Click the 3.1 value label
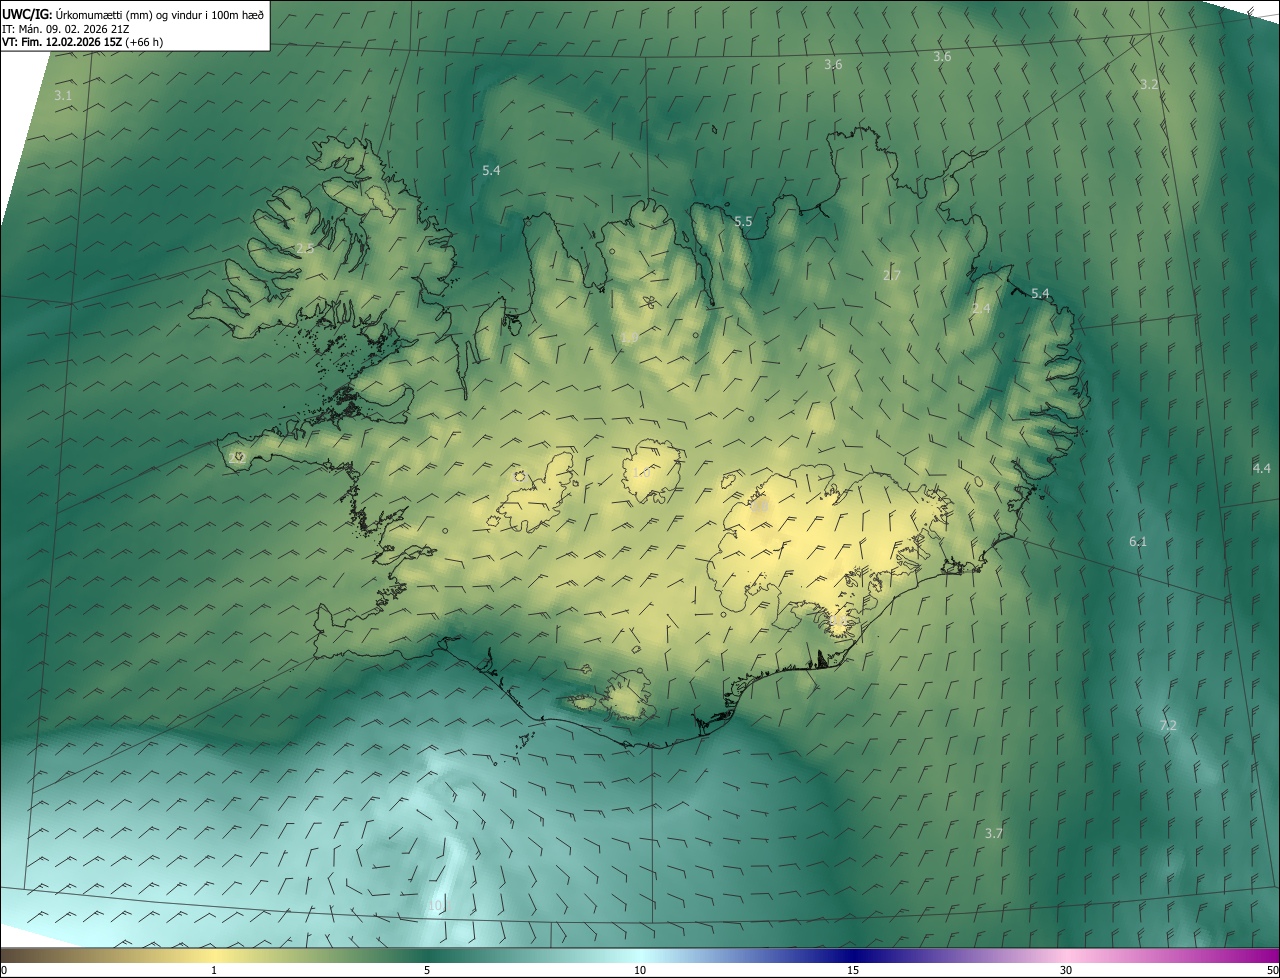Screen dimensions: 1280x978 click(63, 96)
